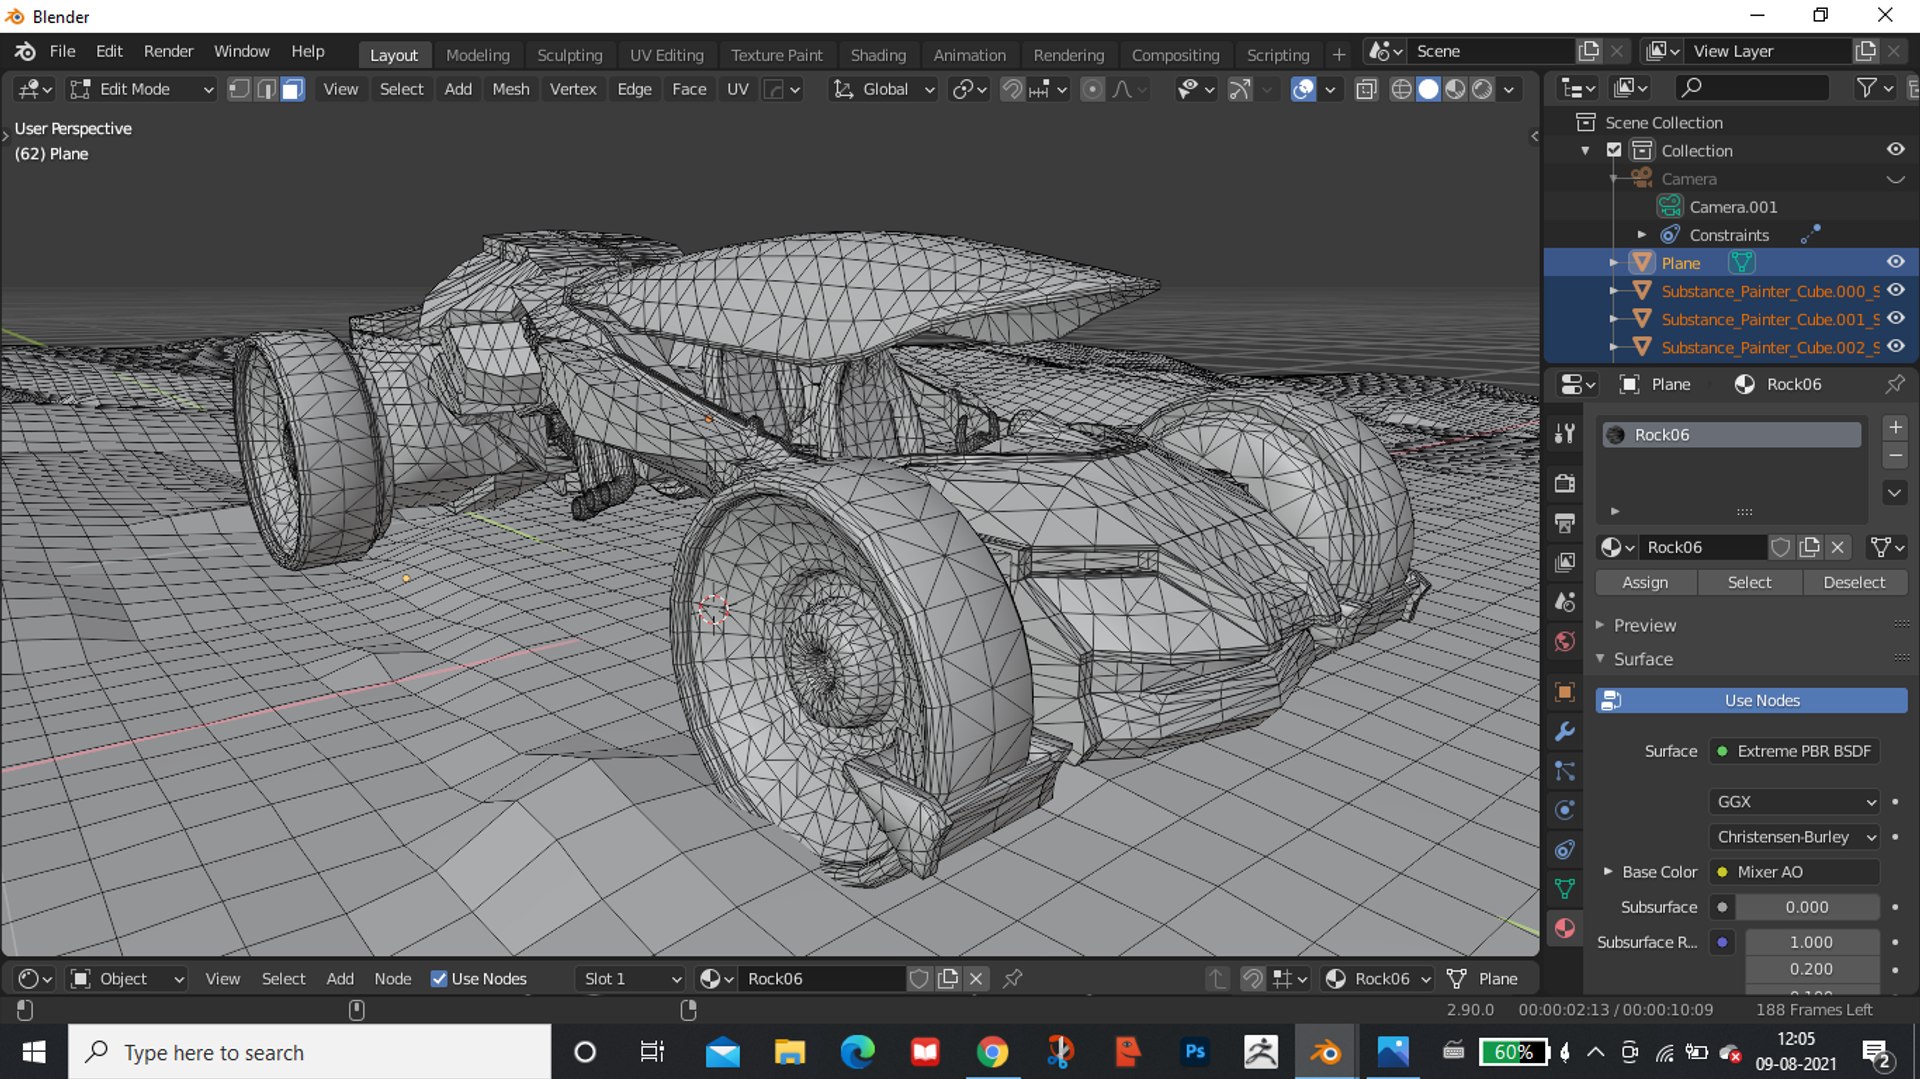Open Slot 1 material slot dropdown
This screenshot has height=1079, width=1920.
pos(632,979)
